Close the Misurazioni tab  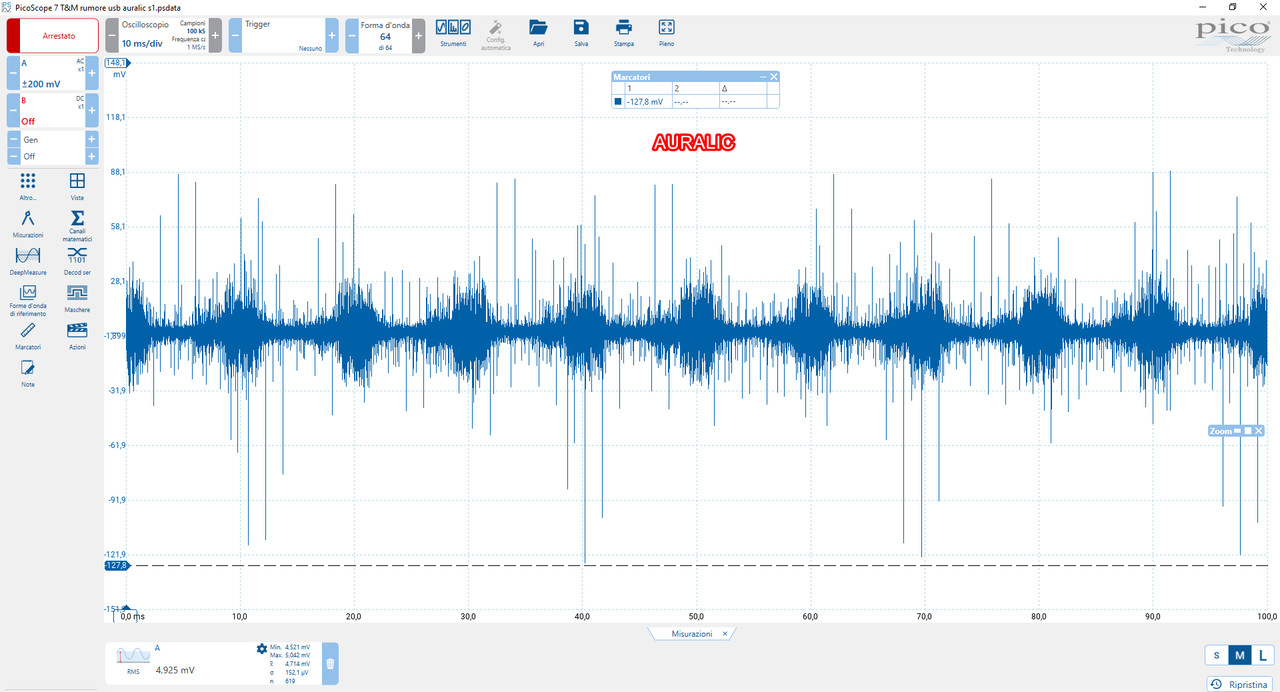(x=726, y=633)
